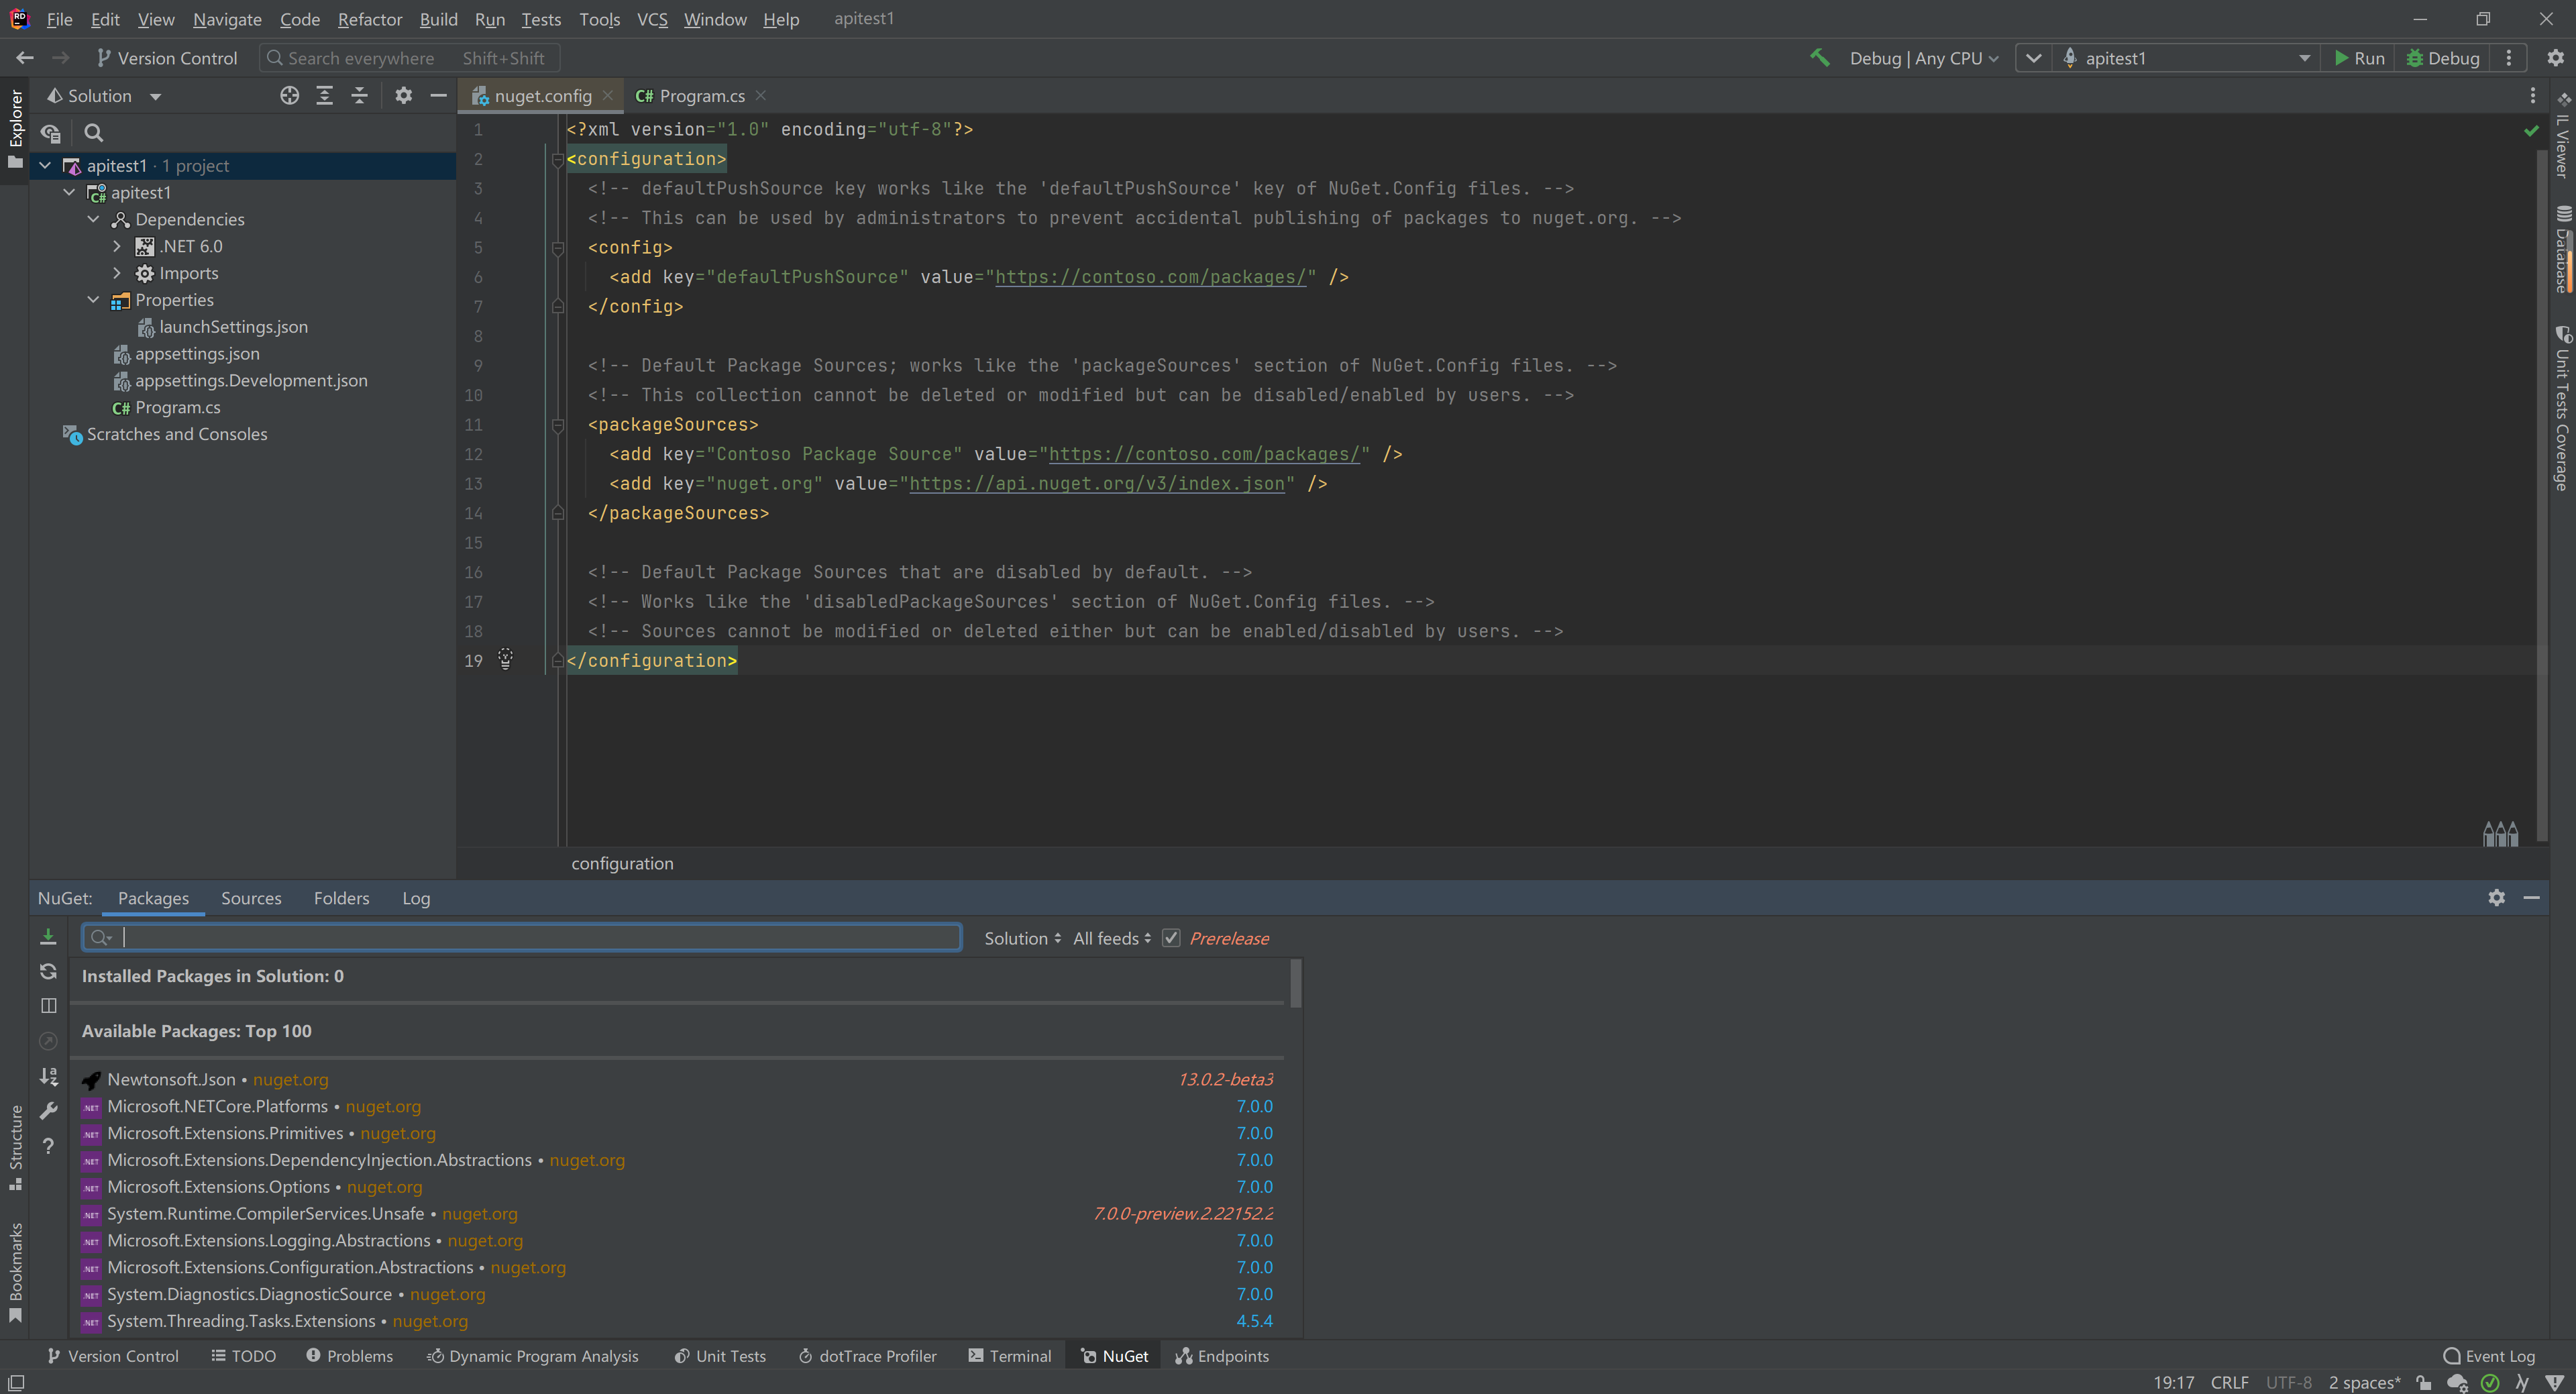Click the wrench icon in NuGet sidebar
The height and width of the screenshot is (1394, 2576).
pyautogui.click(x=48, y=1111)
